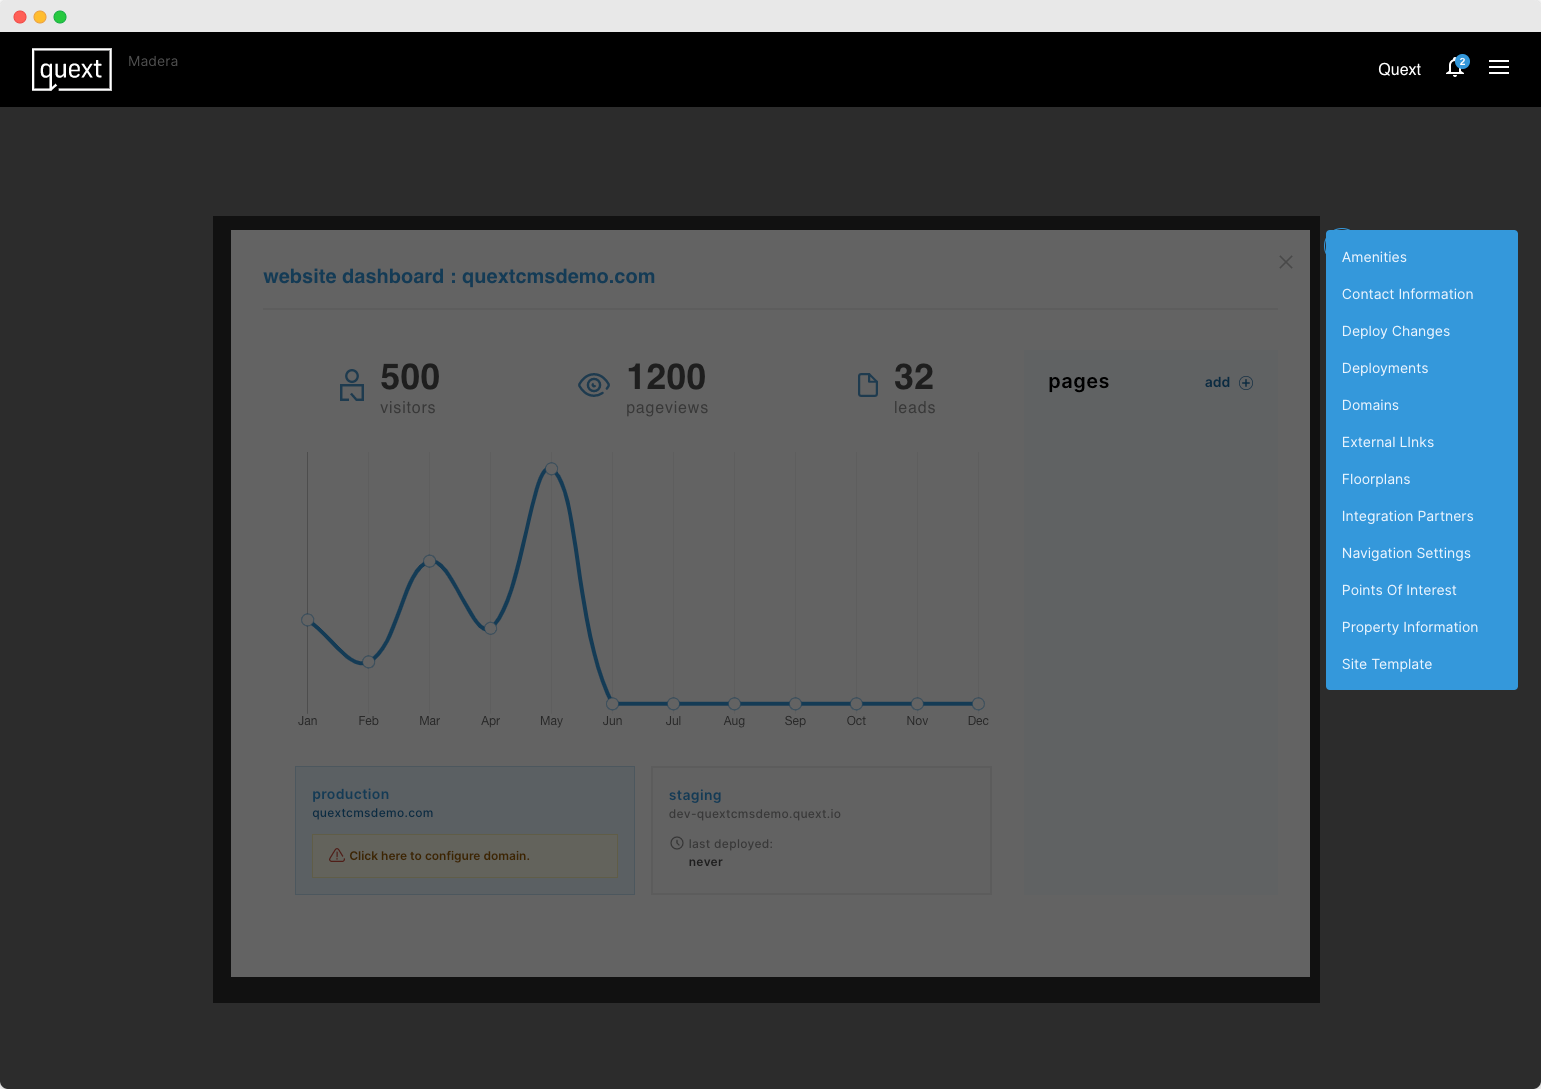This screenshot has width=1541, height=1089.
Task: Click the website dashboard title
Action: pyautogui.click(x=459, y=277)
